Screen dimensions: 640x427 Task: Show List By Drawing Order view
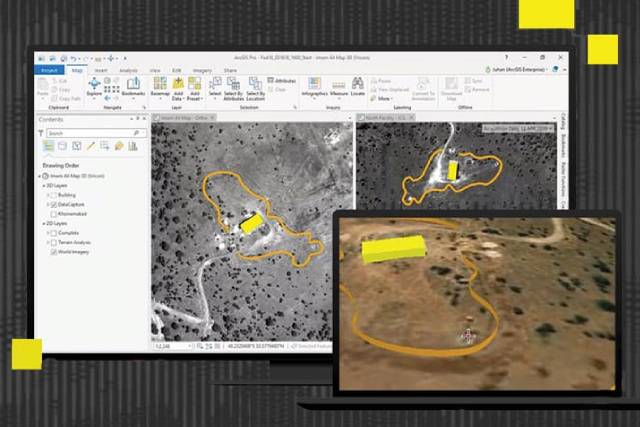[49, 146]
